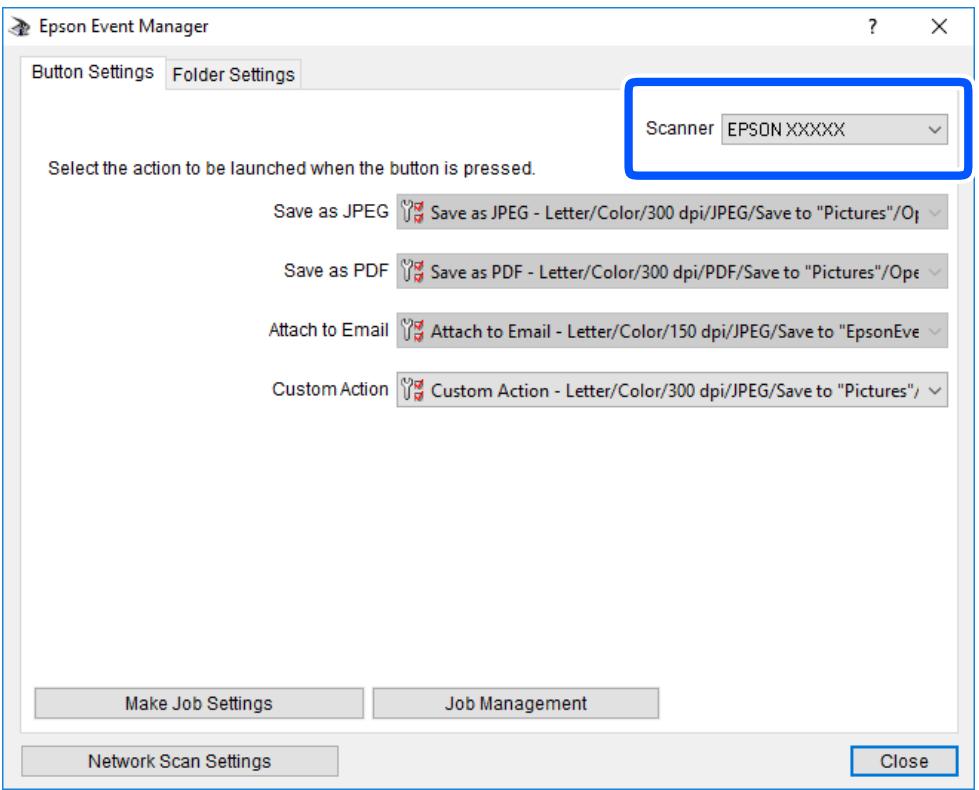Image resolution: width=979 pixels, height=790 pixels.
Task: Click the Epson Event Manager title bar icon
Action: (20, 27)
